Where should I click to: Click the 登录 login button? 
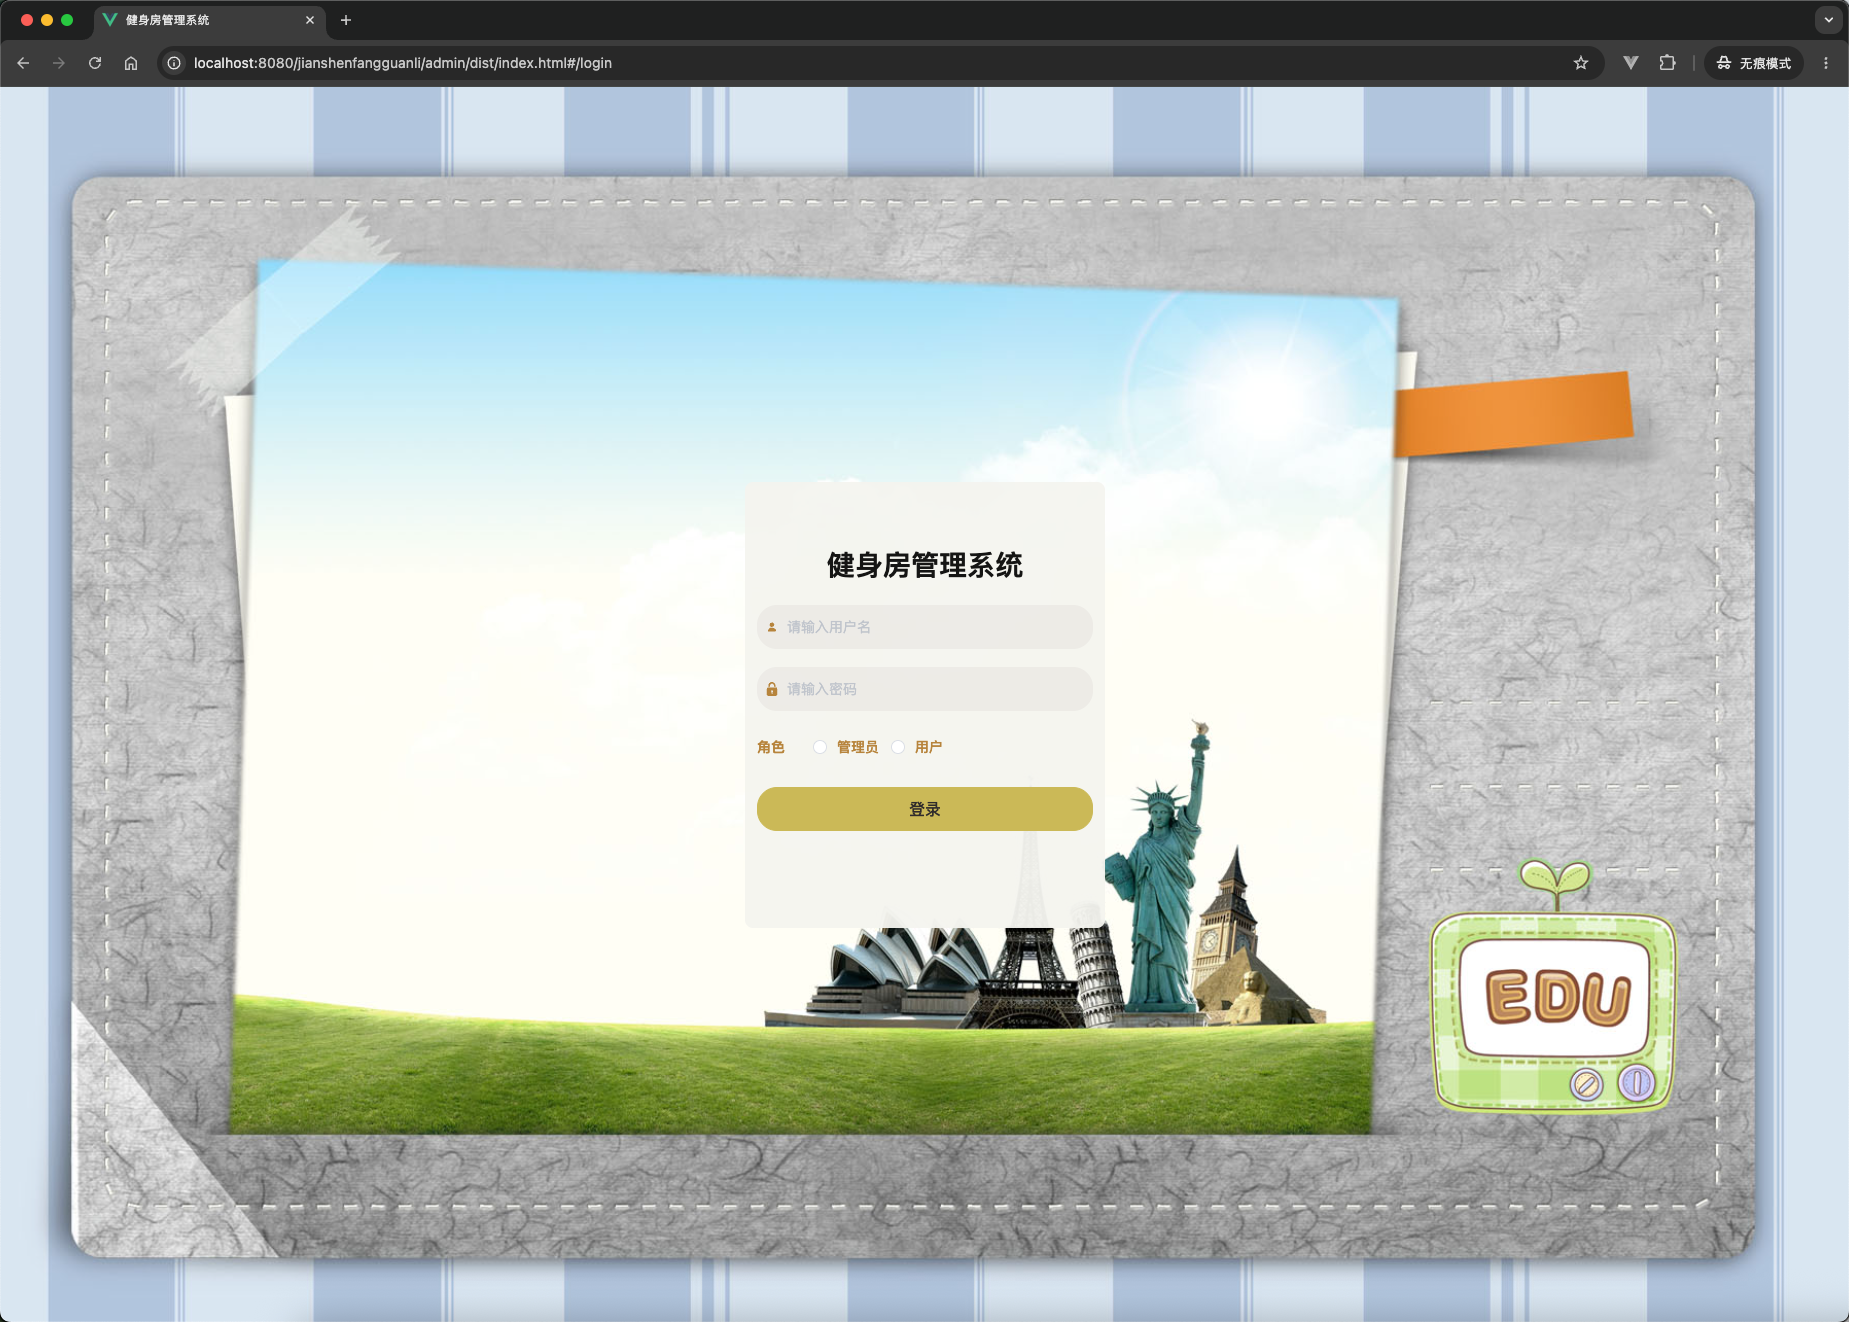point(925,809)
